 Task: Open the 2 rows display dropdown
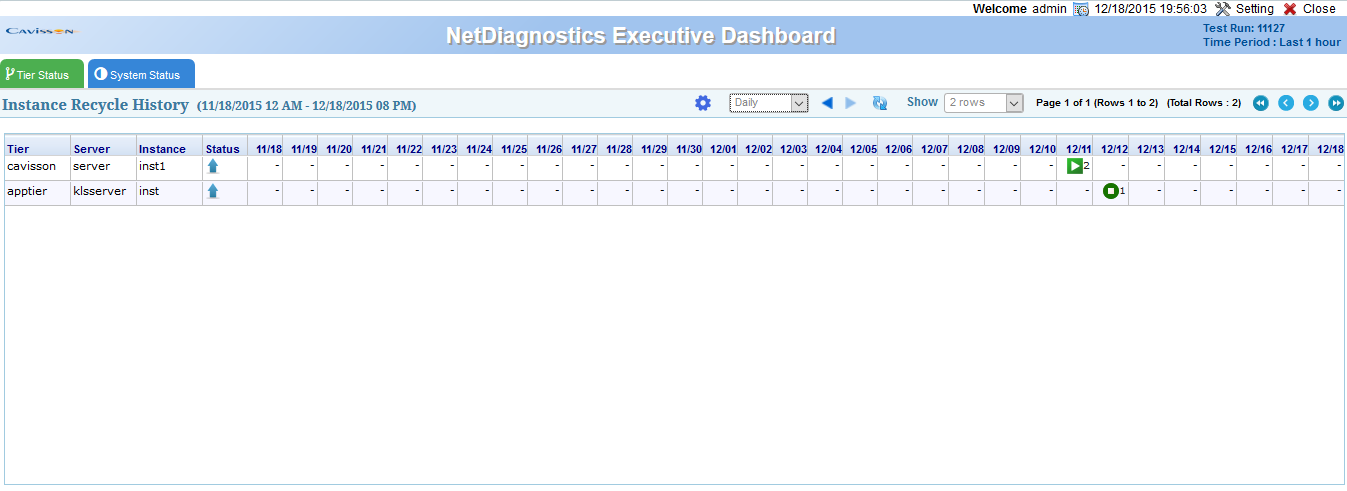pos(984,103)
